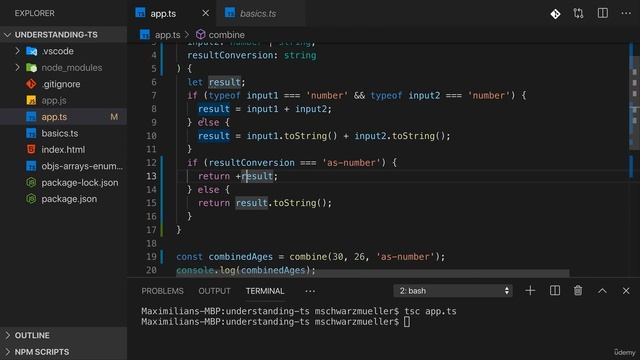Select the TERMINAL panel tab
This screenshot has width=640, height=360.
pyautogui.click(x=265, y=291)
